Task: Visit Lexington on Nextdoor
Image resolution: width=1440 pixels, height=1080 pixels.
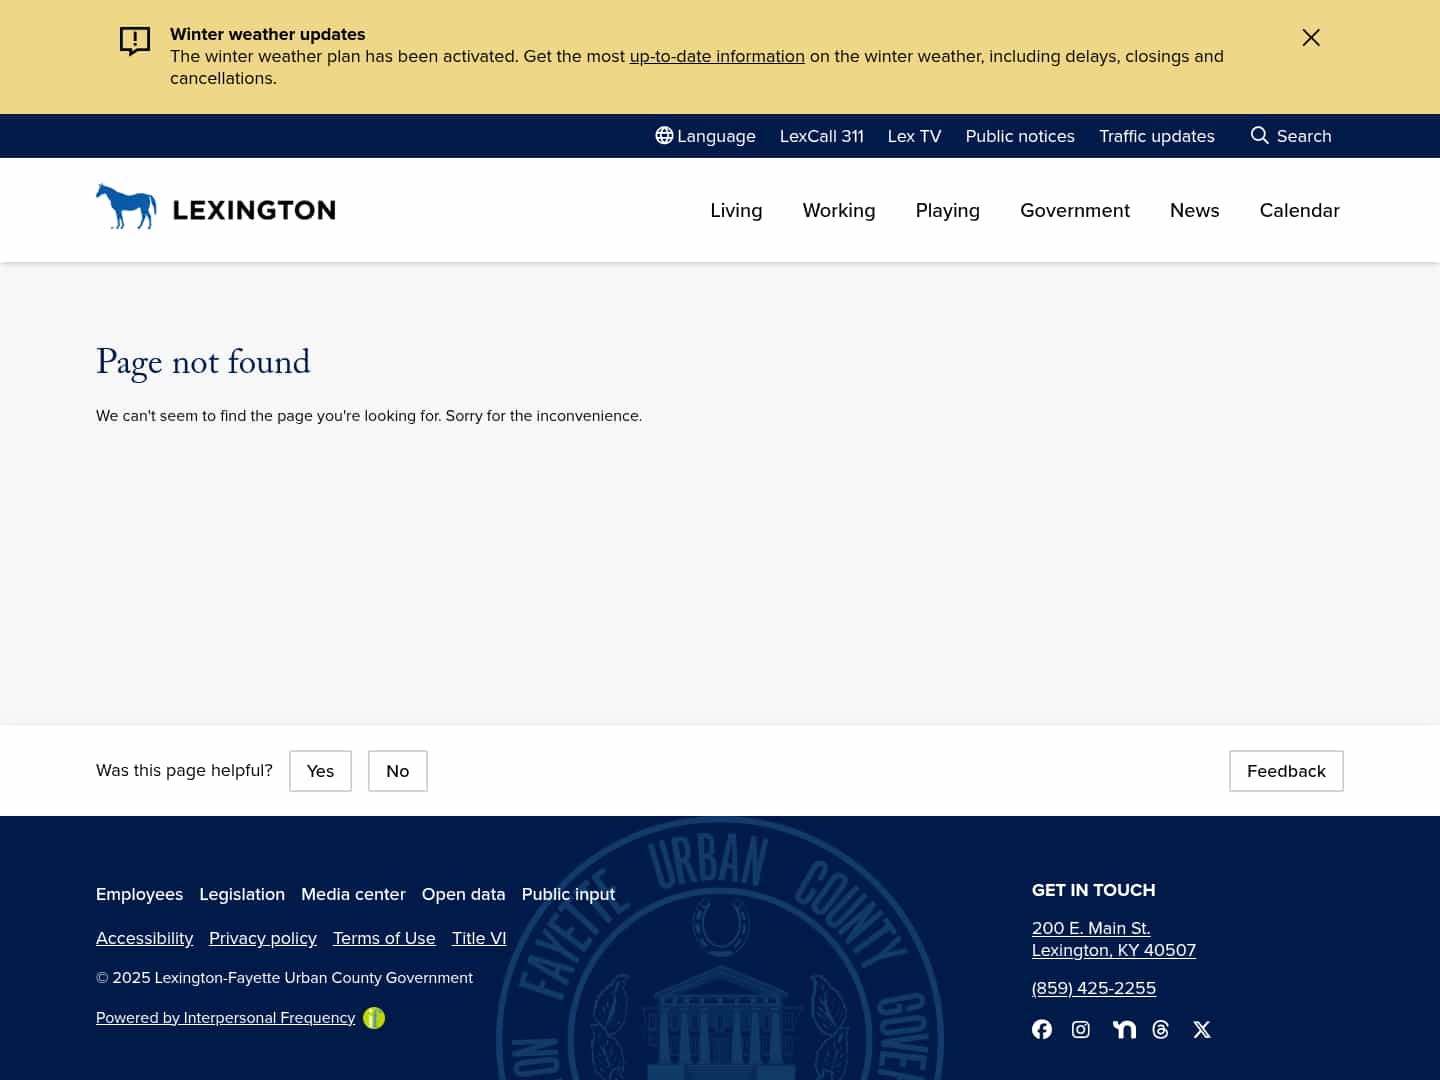Action: pyautogui.click(x=1124, y=1029)
